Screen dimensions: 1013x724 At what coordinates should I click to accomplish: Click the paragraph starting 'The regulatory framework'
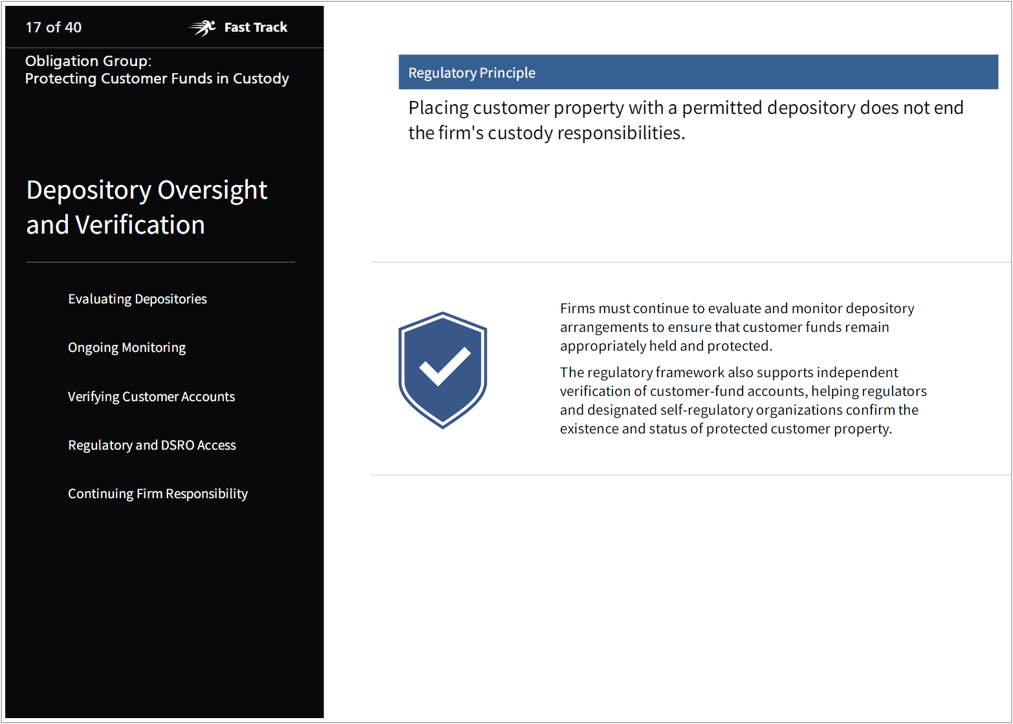[743, 400]
